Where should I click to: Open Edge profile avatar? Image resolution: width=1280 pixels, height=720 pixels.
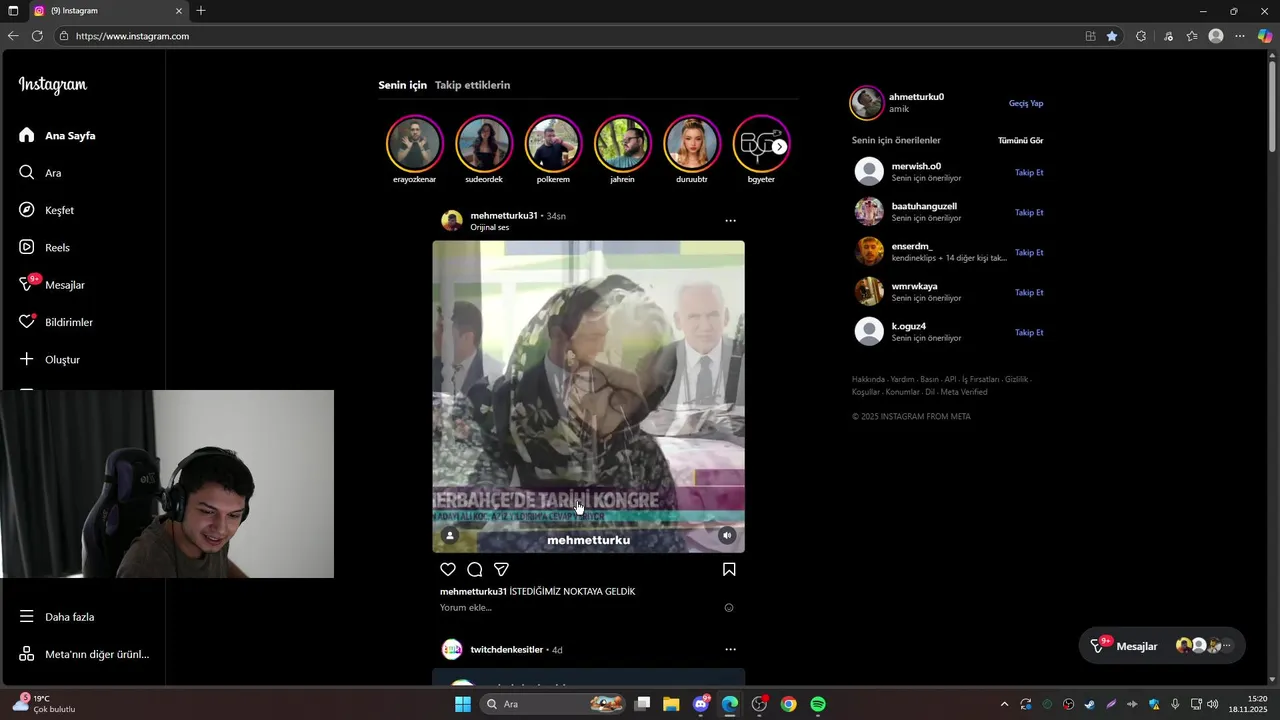(x=1216, y=36)
